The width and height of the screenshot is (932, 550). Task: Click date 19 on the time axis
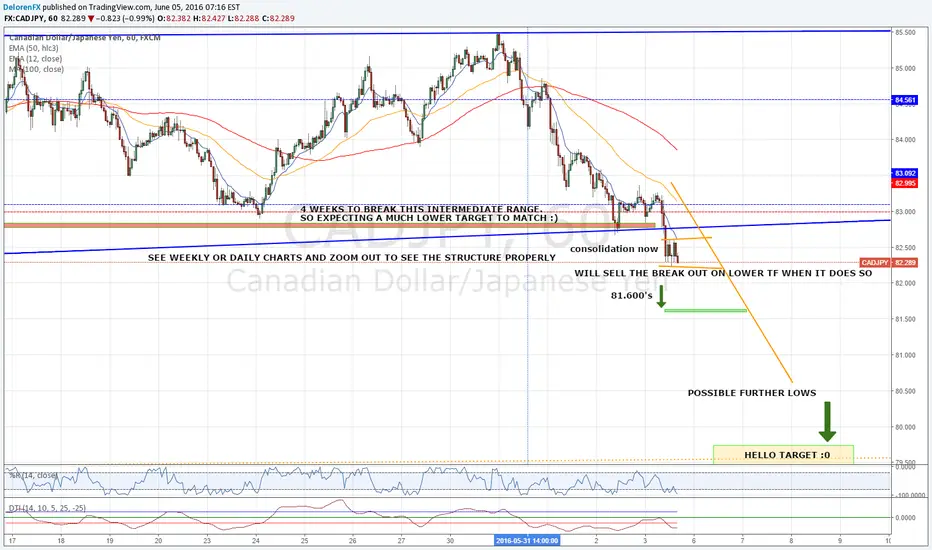(109, 540)
